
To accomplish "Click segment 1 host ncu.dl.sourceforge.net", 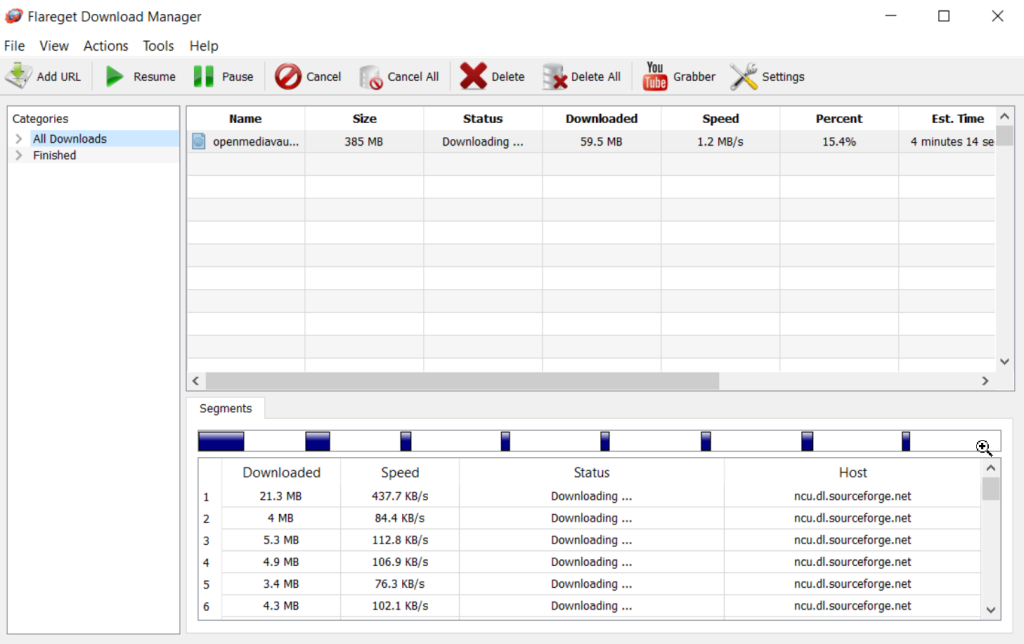I will [x=852, y=496].
